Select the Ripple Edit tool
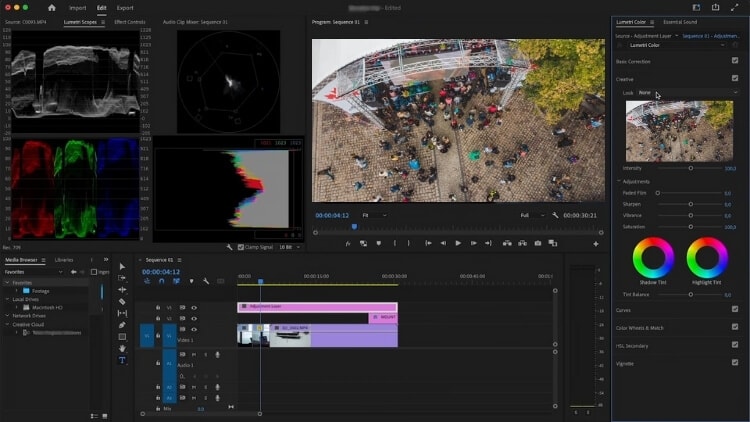Viewport: 750px width, 422px height. pos(122,289)
